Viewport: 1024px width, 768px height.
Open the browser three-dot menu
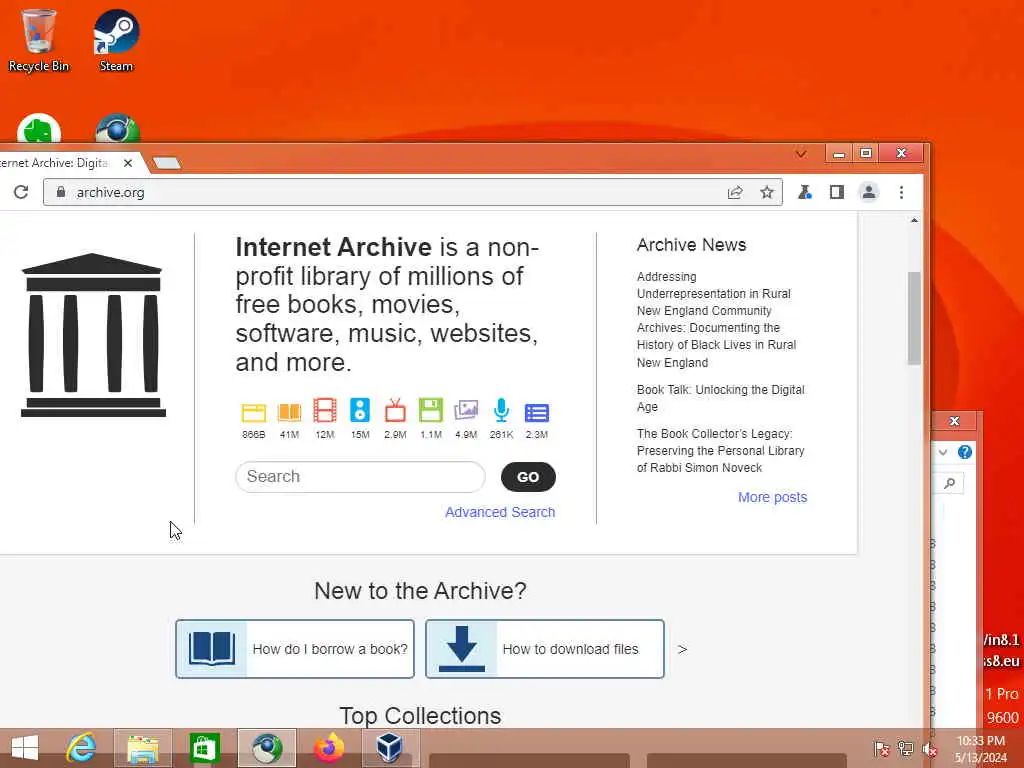click(901, 192)
